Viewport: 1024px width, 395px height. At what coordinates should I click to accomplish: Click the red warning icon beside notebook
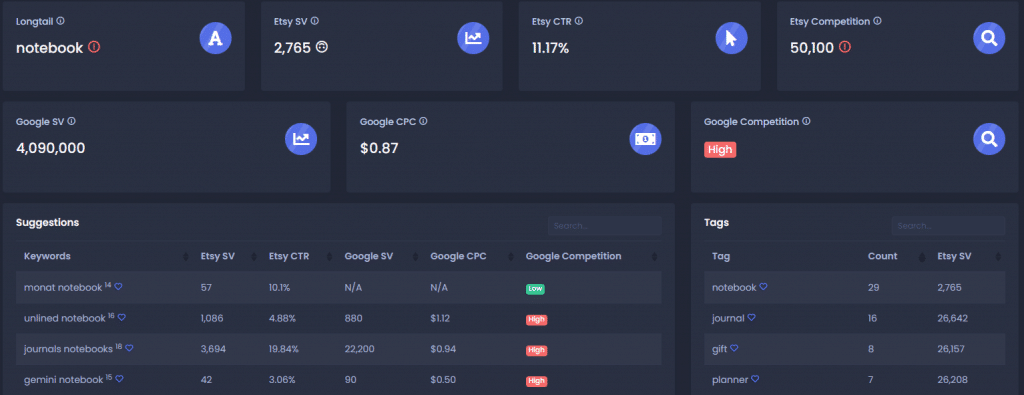coord(94,47)
